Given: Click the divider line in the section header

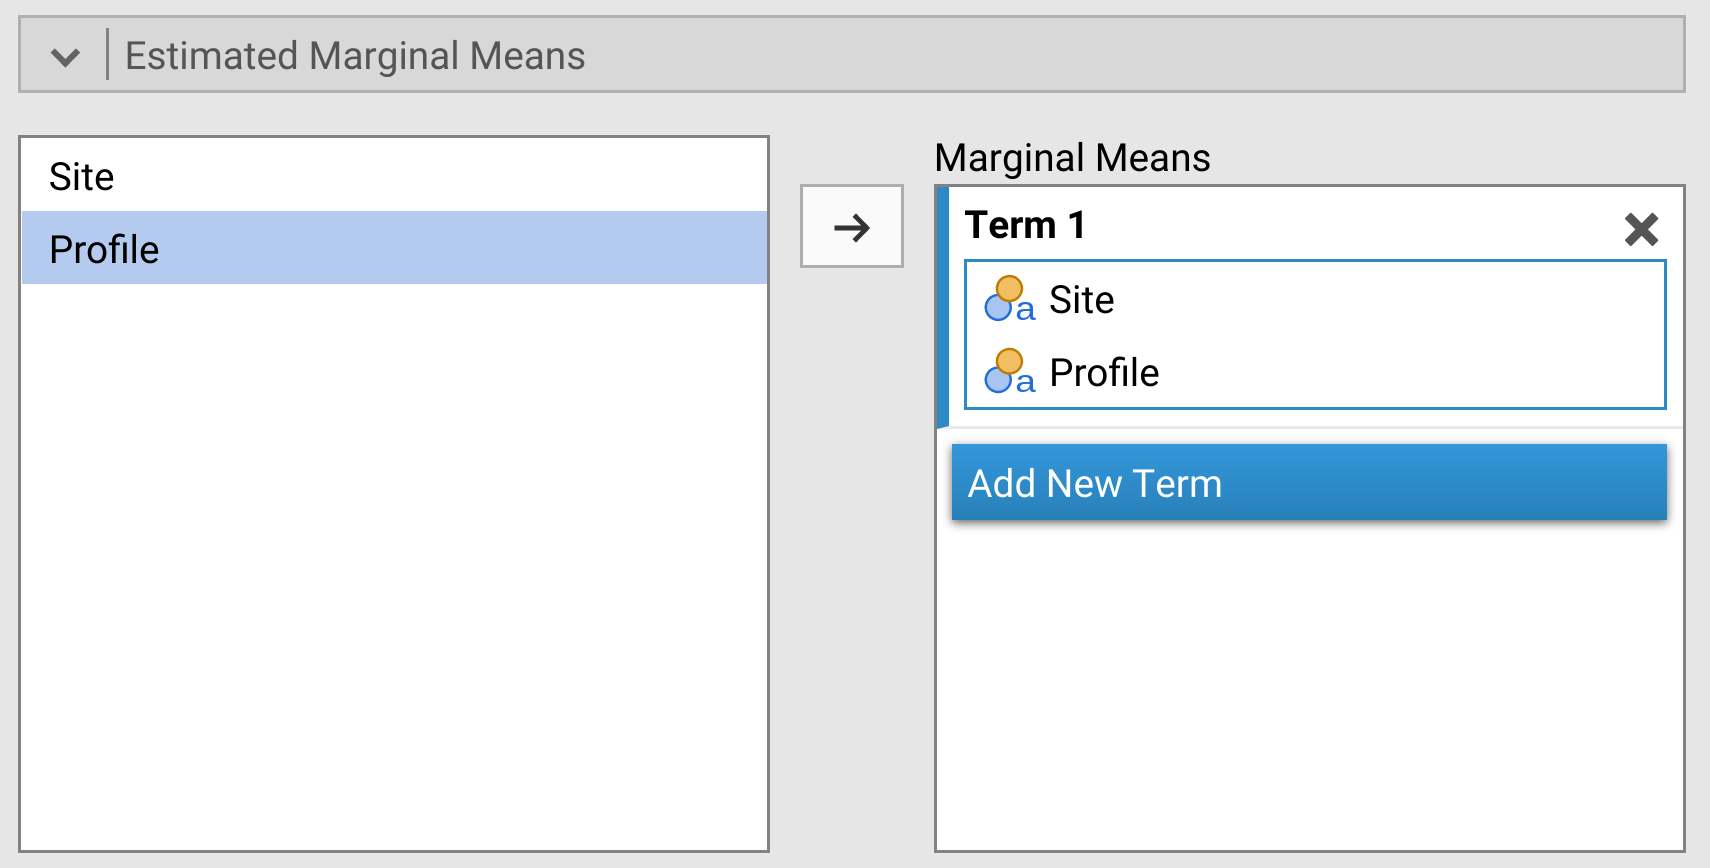Looking at the screenshot, I should 107,55.
